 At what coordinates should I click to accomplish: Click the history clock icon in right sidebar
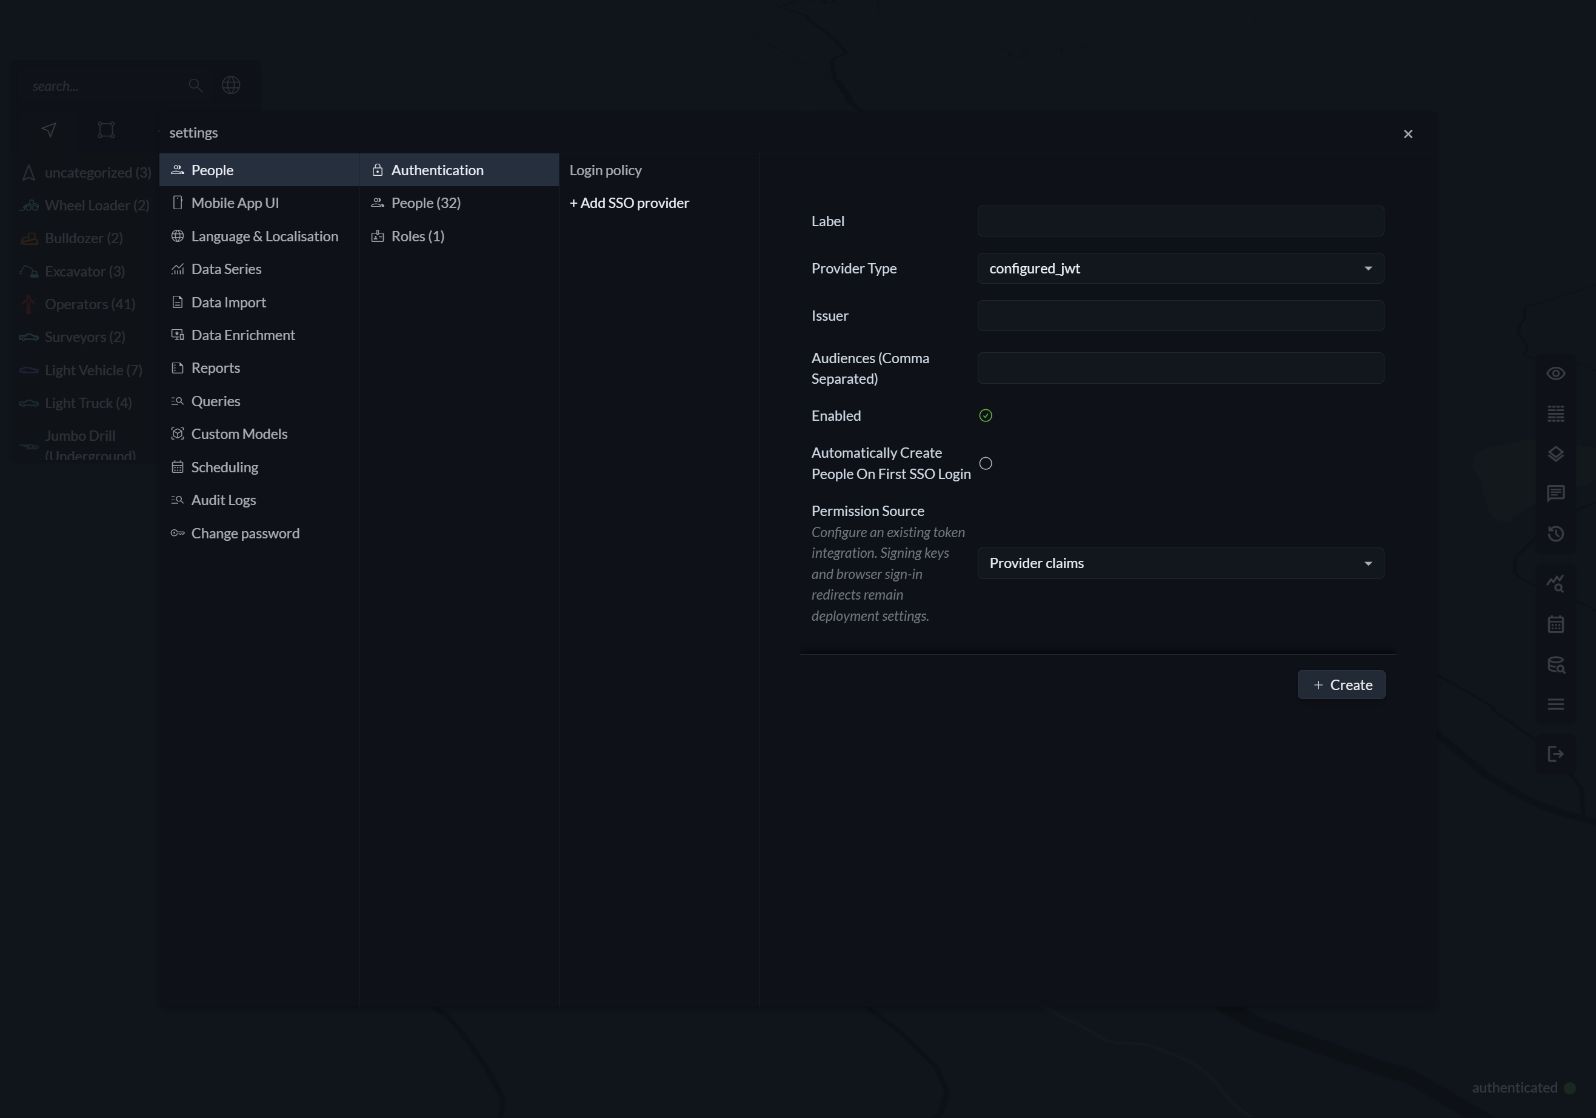coord(1556,533)
